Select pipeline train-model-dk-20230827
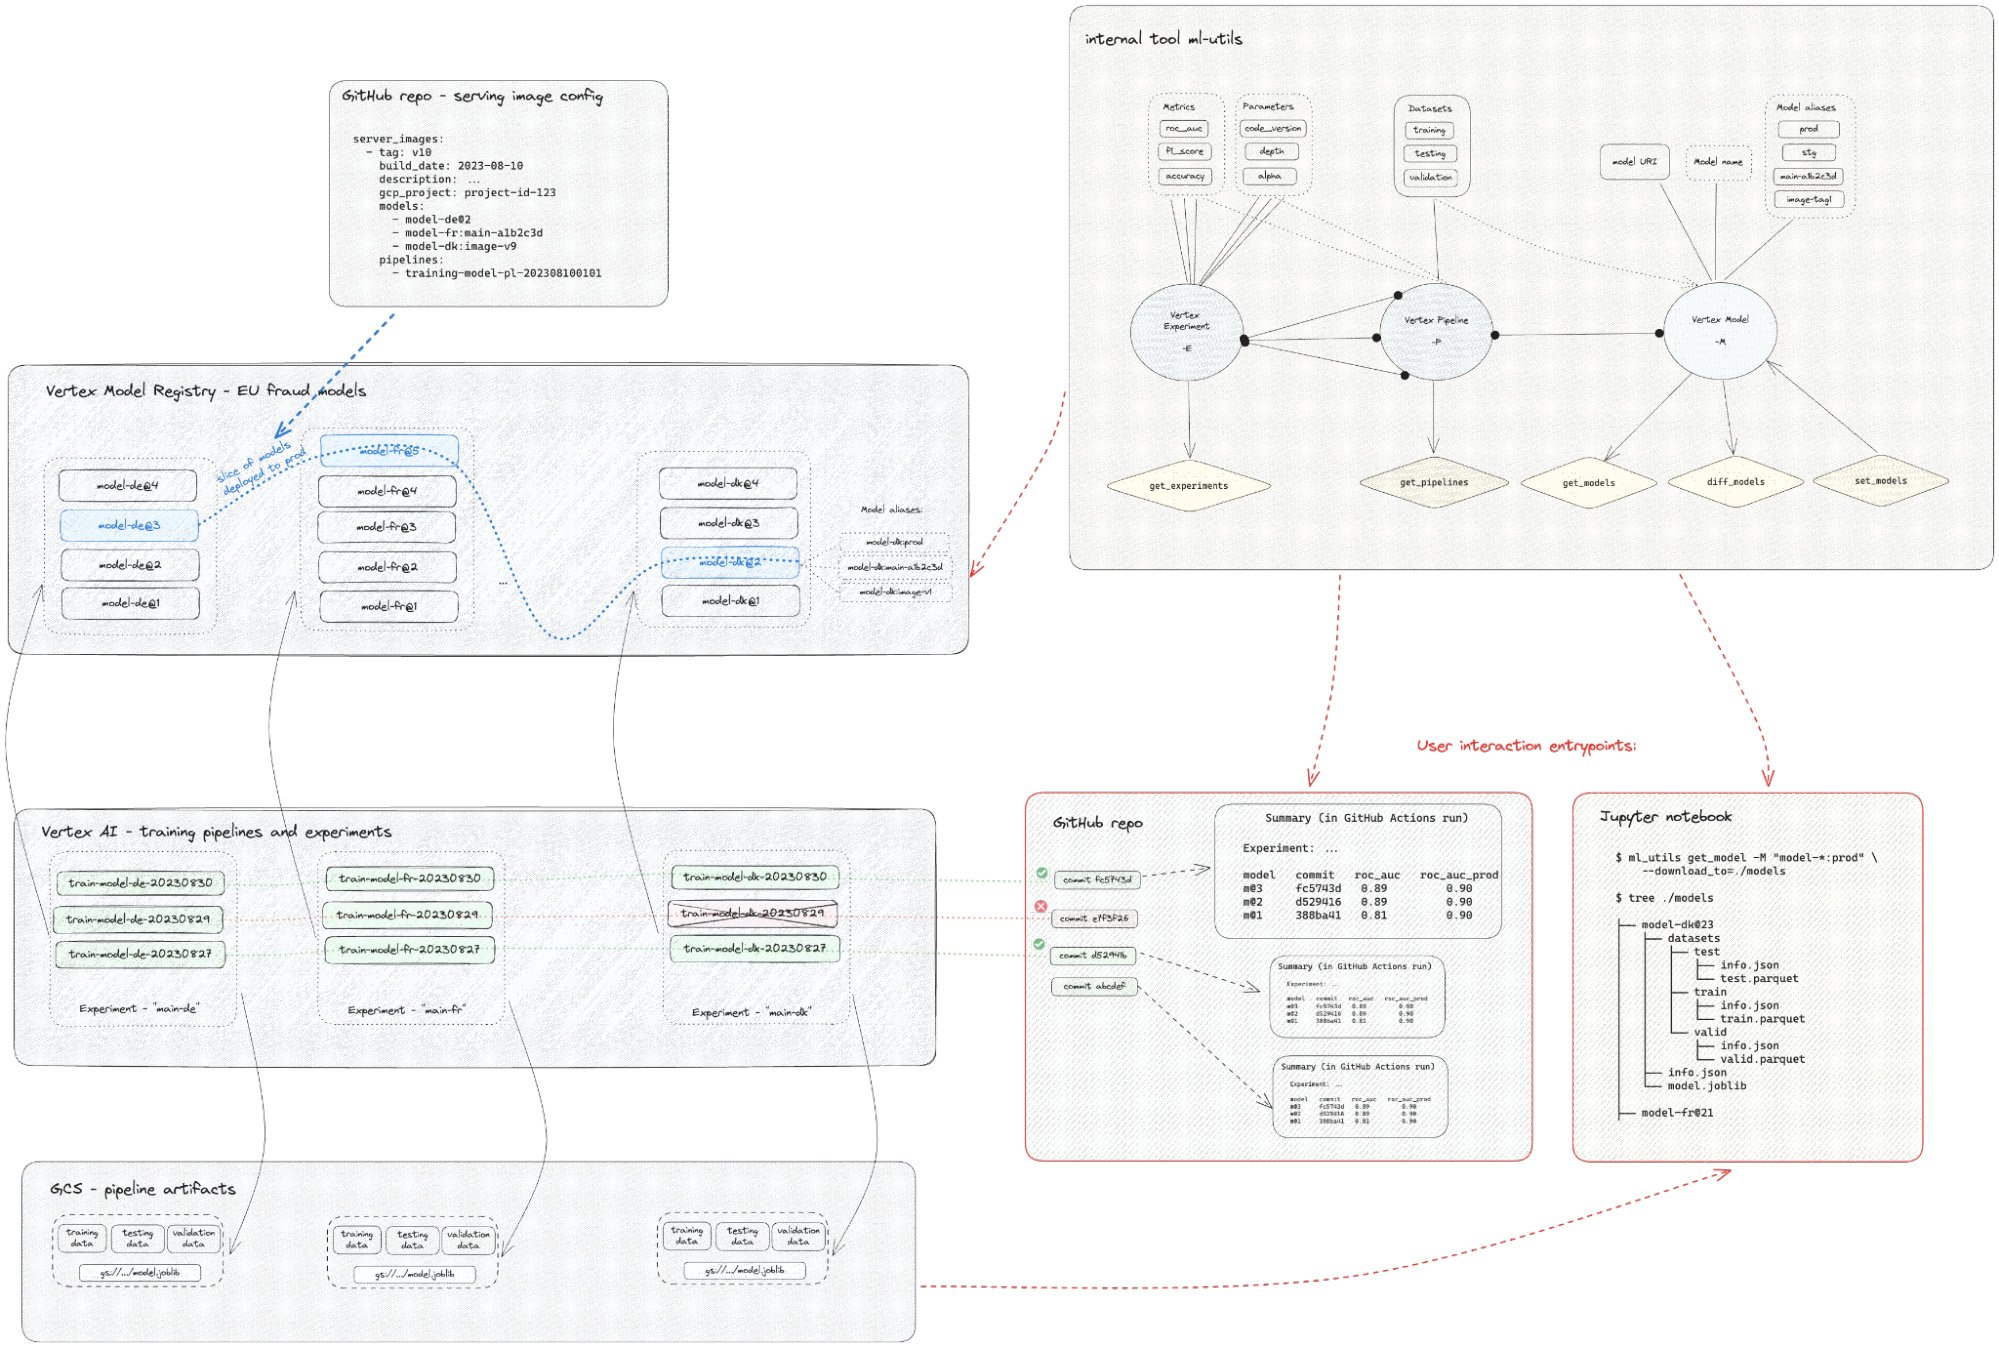The width and height of the screenshot is (1999, 1347). click(x=754, y=948)
